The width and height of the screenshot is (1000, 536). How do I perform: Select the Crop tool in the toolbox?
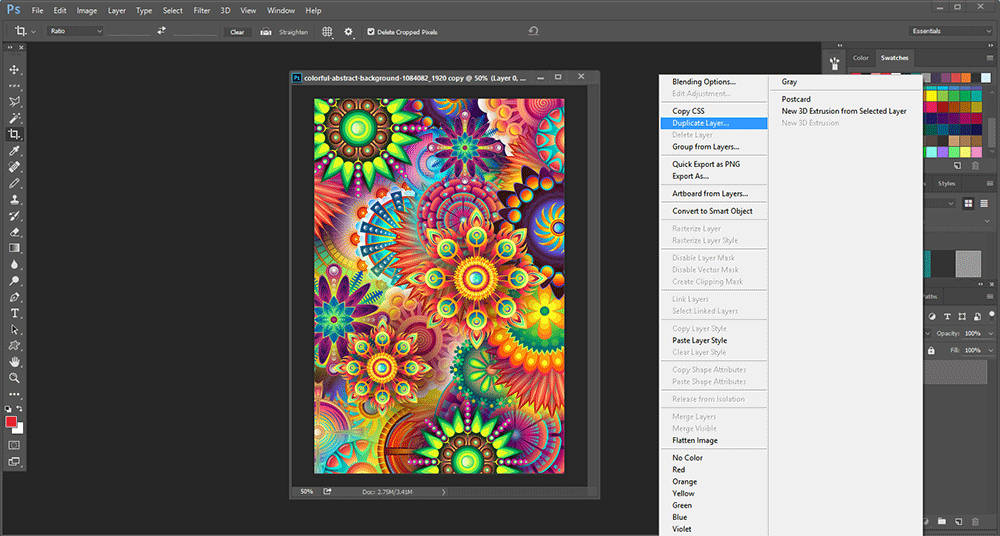coord(14,134)
